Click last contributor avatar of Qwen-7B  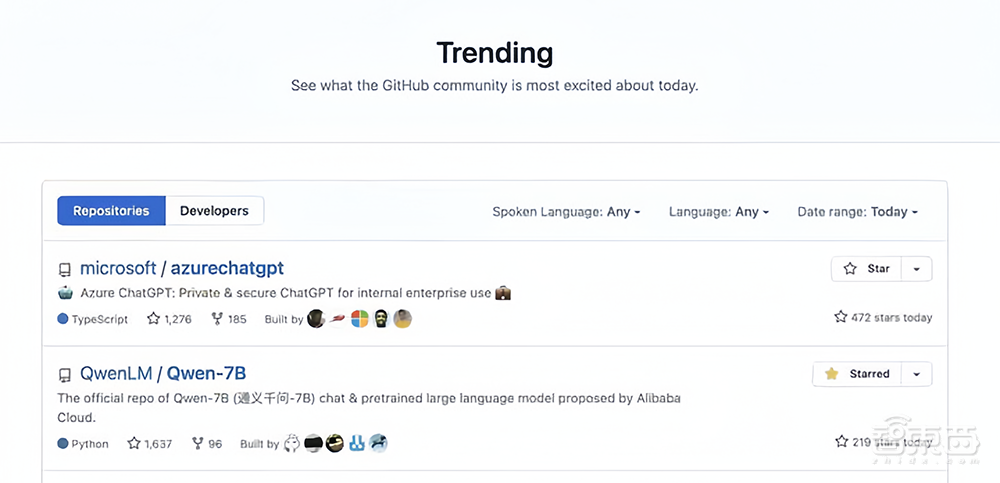click(378, 443)
